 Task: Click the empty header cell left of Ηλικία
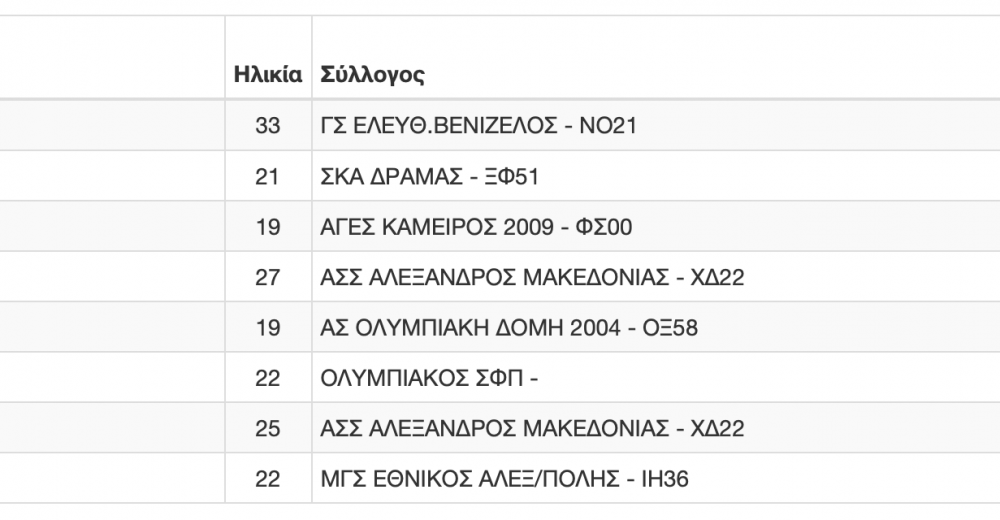pyautogui.click(x=112, y=57)
